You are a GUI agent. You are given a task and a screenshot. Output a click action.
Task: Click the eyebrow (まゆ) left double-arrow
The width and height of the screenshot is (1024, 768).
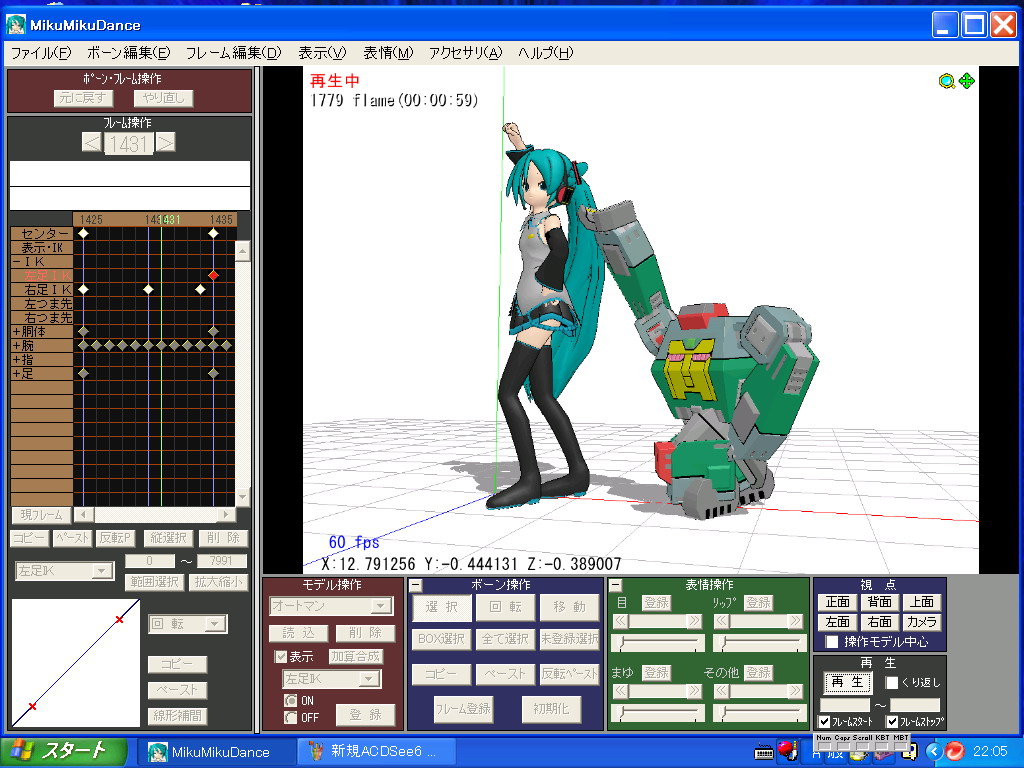click(x=620, y=690)
